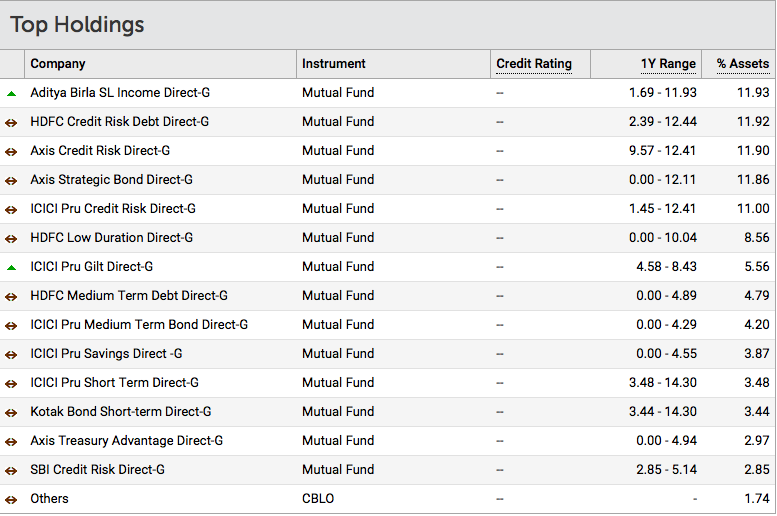Select the 1.69 - 11.93 range value
The width and height of the screenshot is (777, 516).
663,93
